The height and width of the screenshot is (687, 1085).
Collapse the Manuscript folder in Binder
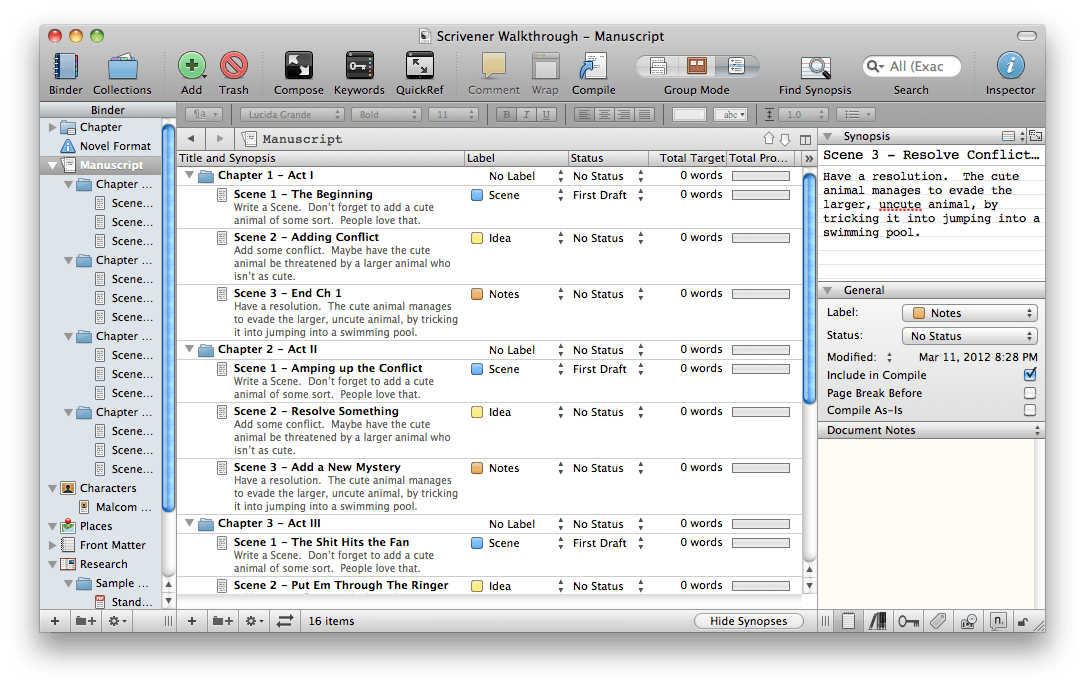(x=53, y=165)
